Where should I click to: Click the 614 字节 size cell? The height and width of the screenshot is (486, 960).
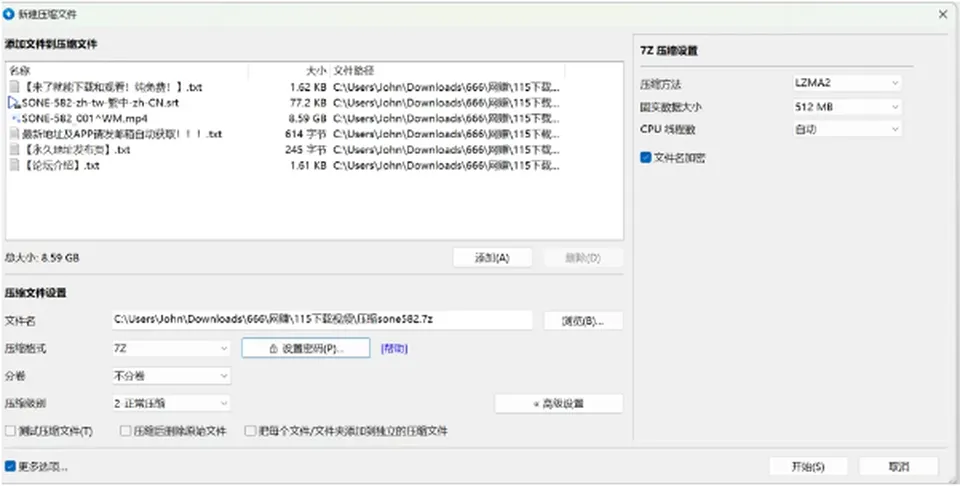pyautogui.click(x=306, y=134)
